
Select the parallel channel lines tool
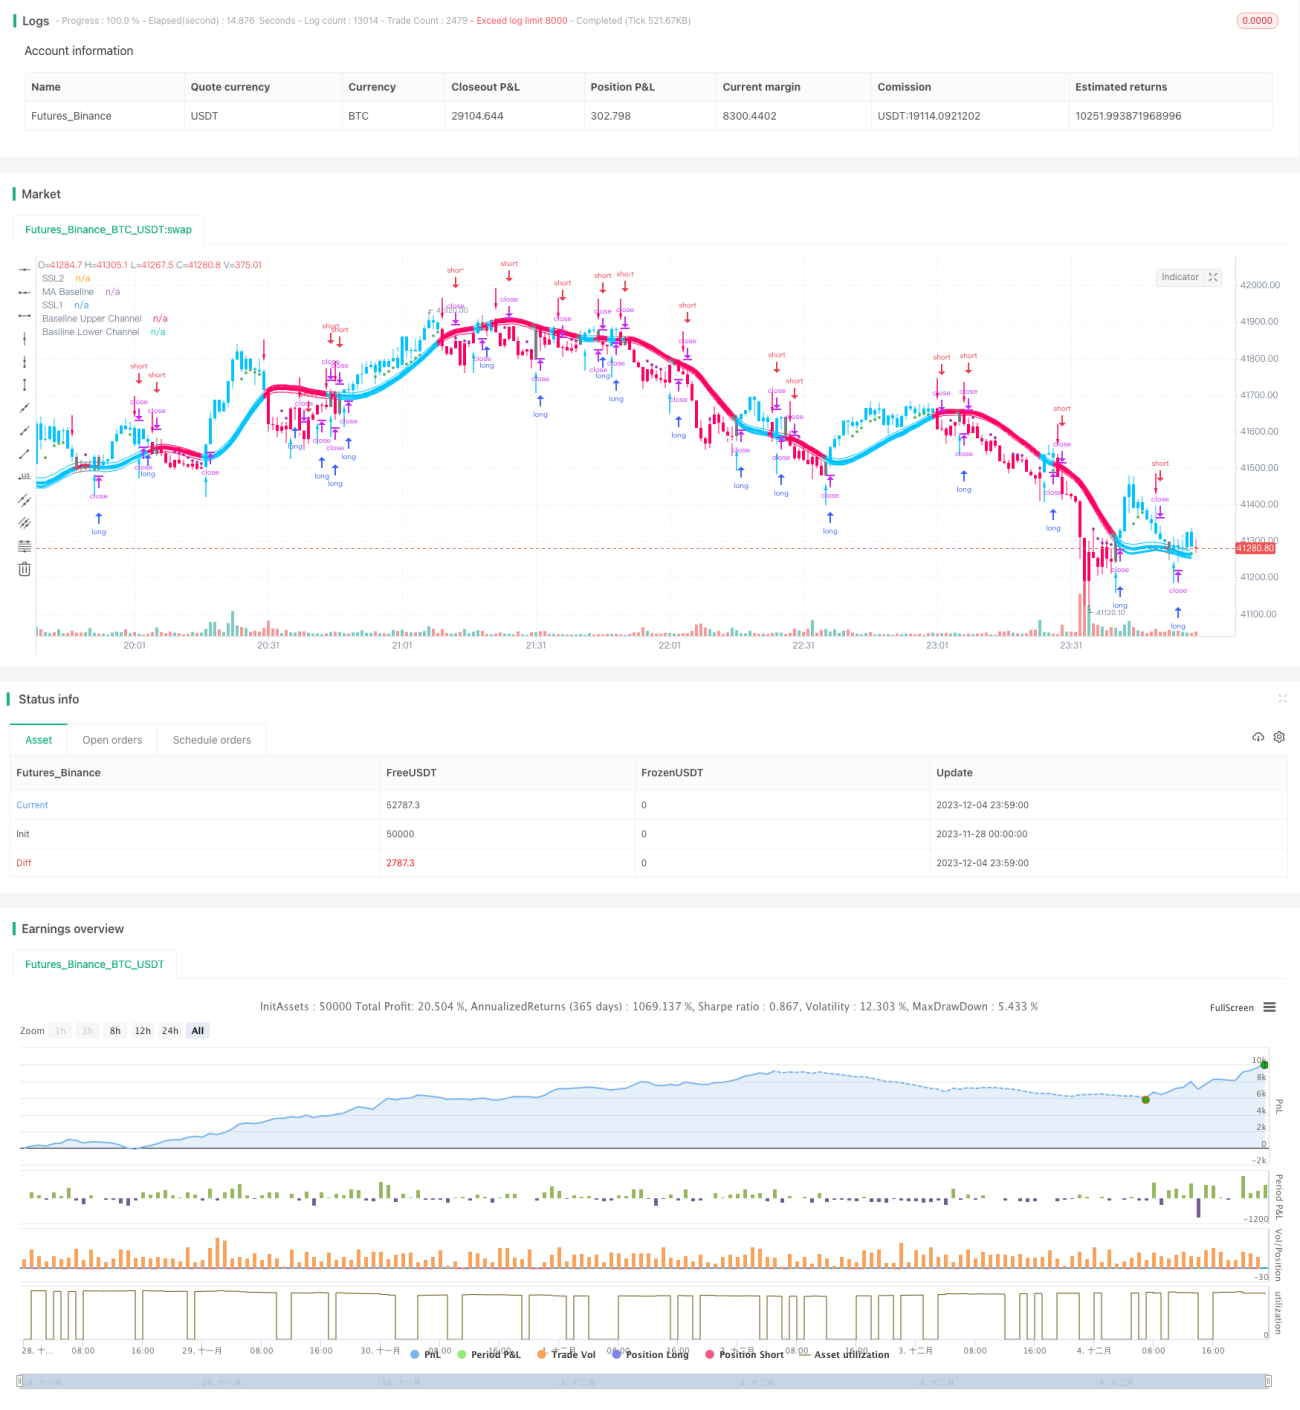pos(24,500)
